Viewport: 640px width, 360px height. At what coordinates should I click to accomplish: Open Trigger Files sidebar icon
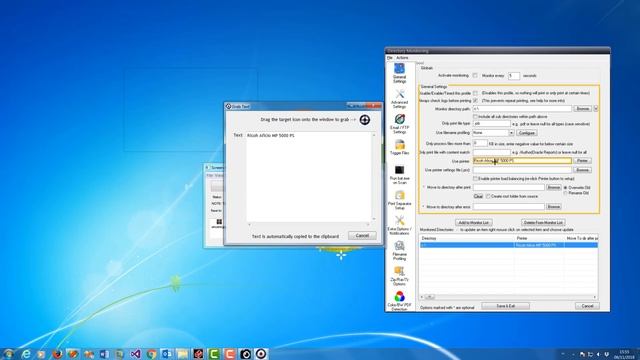tap(399, 147)
